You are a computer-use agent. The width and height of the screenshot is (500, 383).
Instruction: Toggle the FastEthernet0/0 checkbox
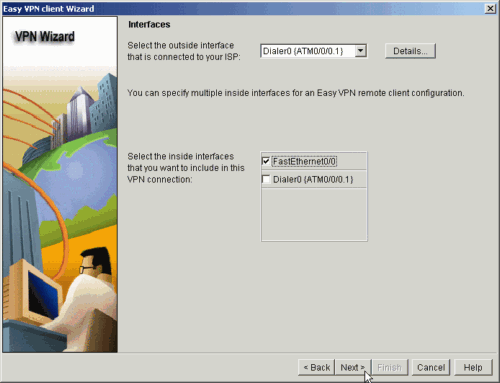[x=266, y=161]
